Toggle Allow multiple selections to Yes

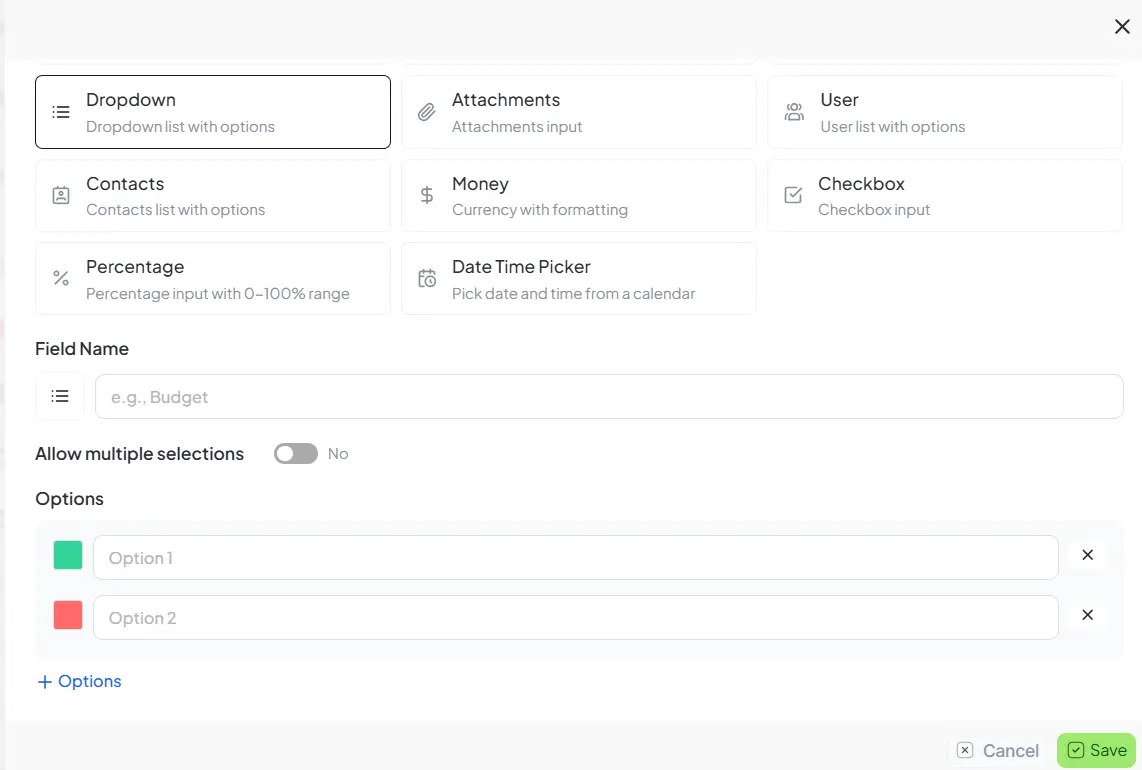tap(295, 453)
